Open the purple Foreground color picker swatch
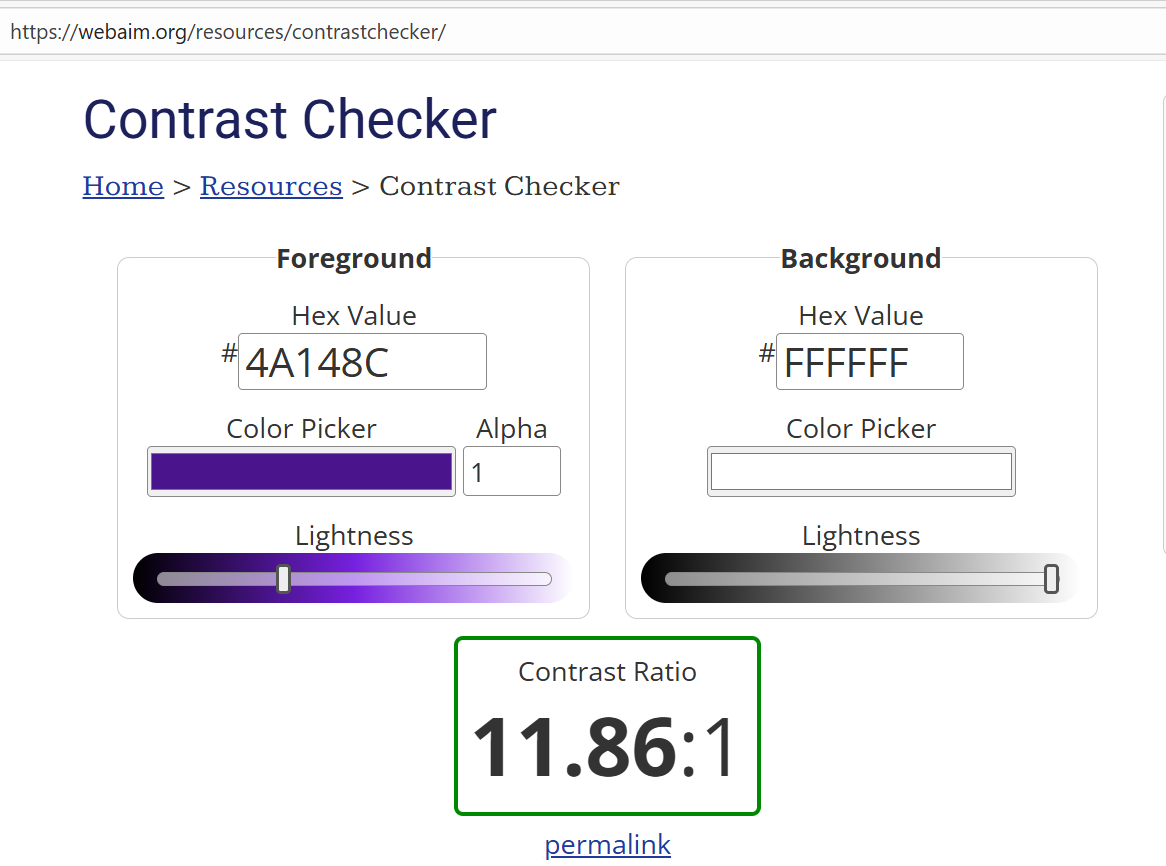Image resolution: width=1166 pixels, height=866 pixels. (x=301, y=472)
